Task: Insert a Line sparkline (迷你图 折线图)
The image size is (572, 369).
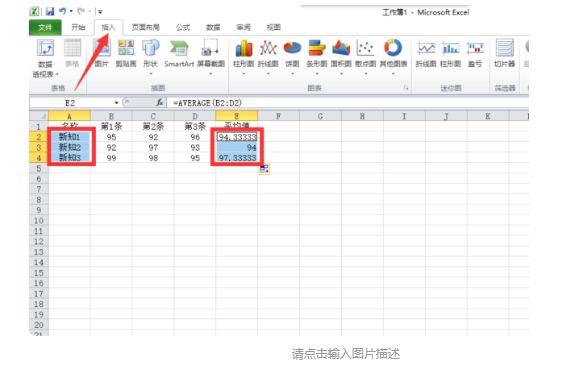Action: click(x=426, y=54)
